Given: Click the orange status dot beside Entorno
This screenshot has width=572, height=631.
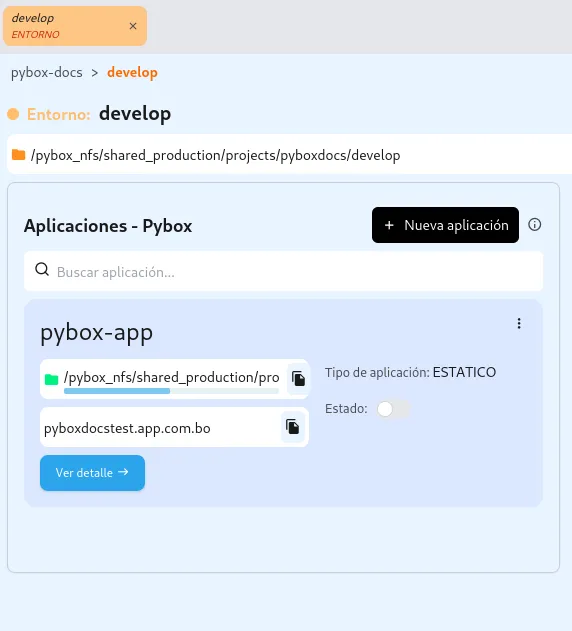Looking at the screenshot, I should (x=13, y=114).
